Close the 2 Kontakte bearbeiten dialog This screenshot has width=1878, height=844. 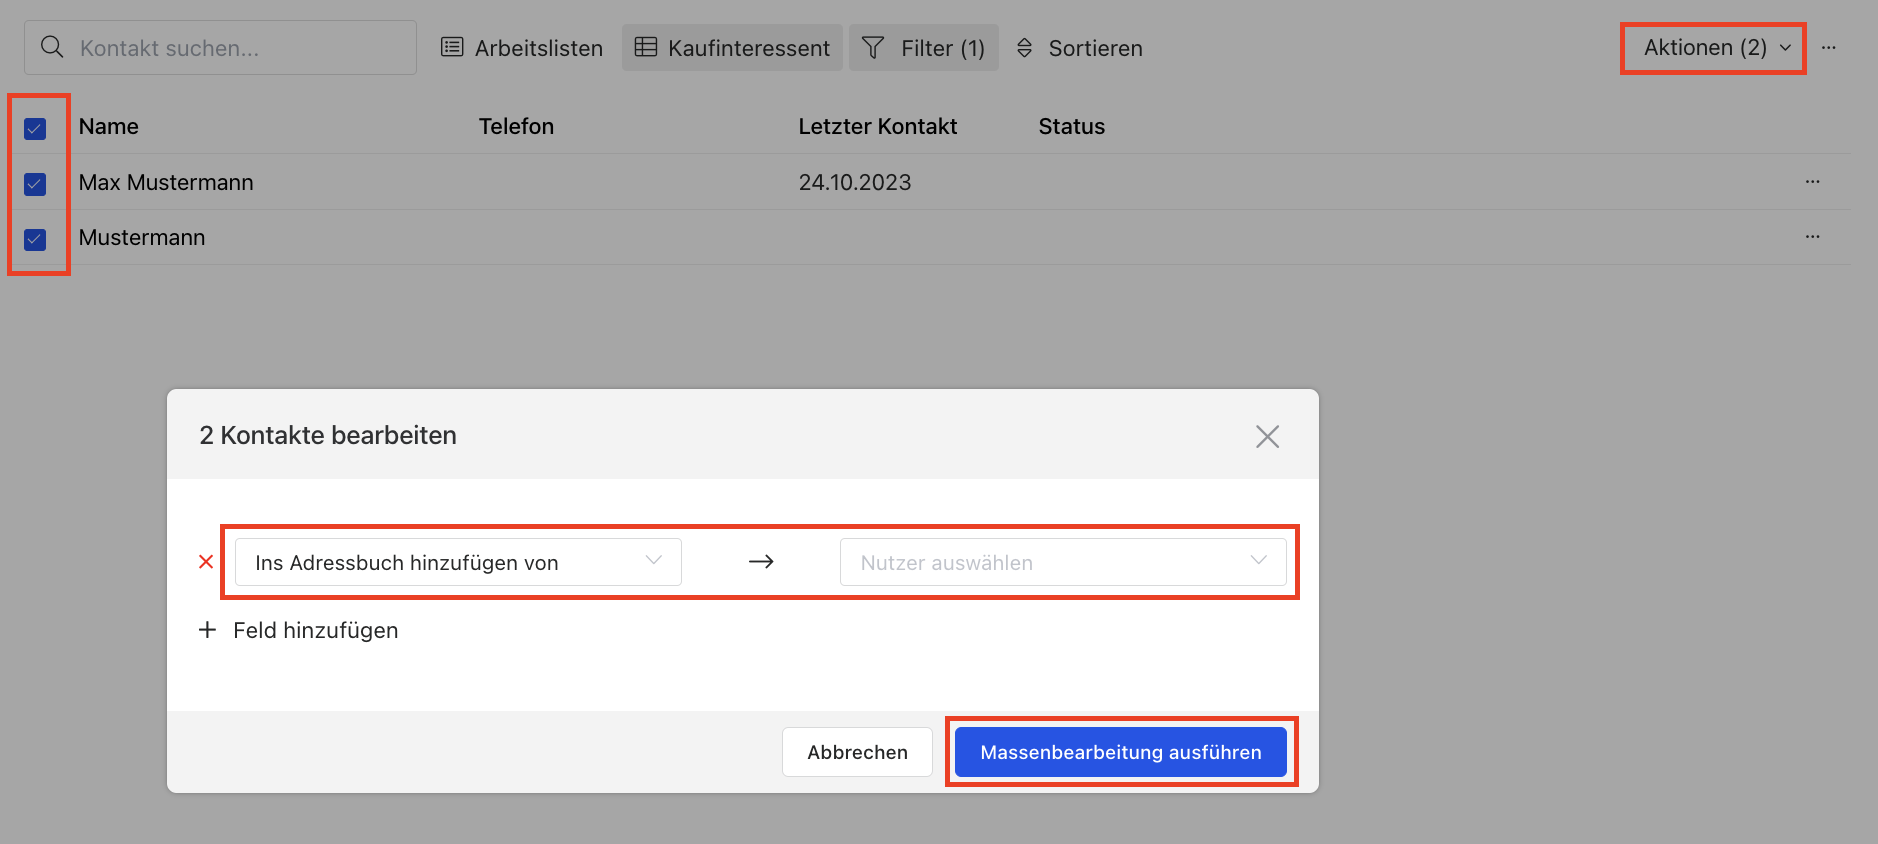[x=1267, y=436]
